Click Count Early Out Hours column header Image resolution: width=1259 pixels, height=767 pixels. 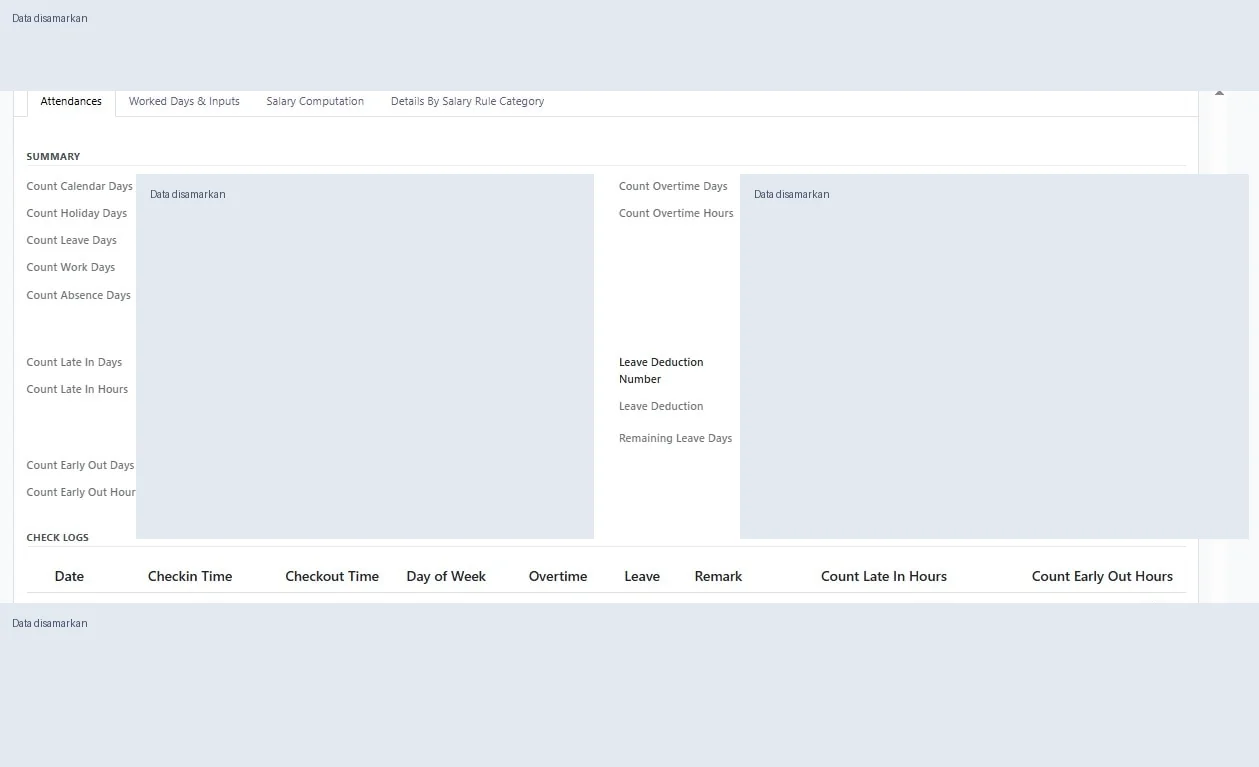tap(1102, 576)
